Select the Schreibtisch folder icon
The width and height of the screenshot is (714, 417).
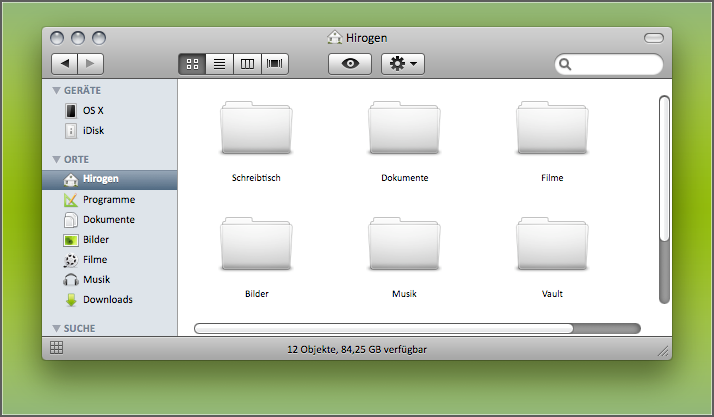[x=256, y=128]
